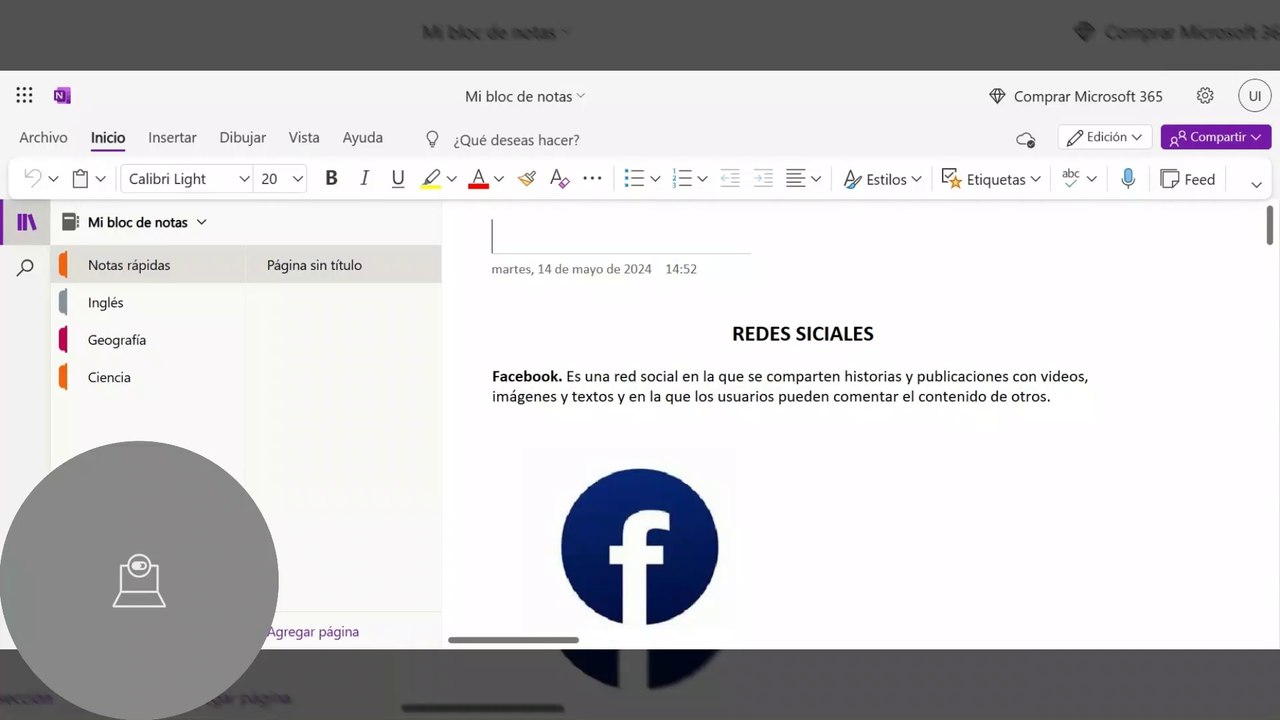Open the Página sin título page
The width and height of the screenshot is (1280, 720).
pyautogui.click(x=343, y=265)
